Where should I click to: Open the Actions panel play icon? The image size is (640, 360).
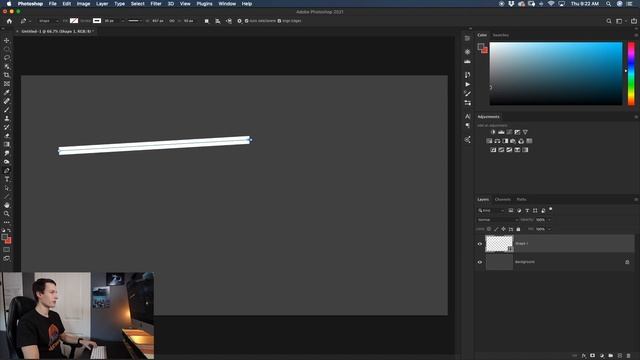[x=467, y=84]
